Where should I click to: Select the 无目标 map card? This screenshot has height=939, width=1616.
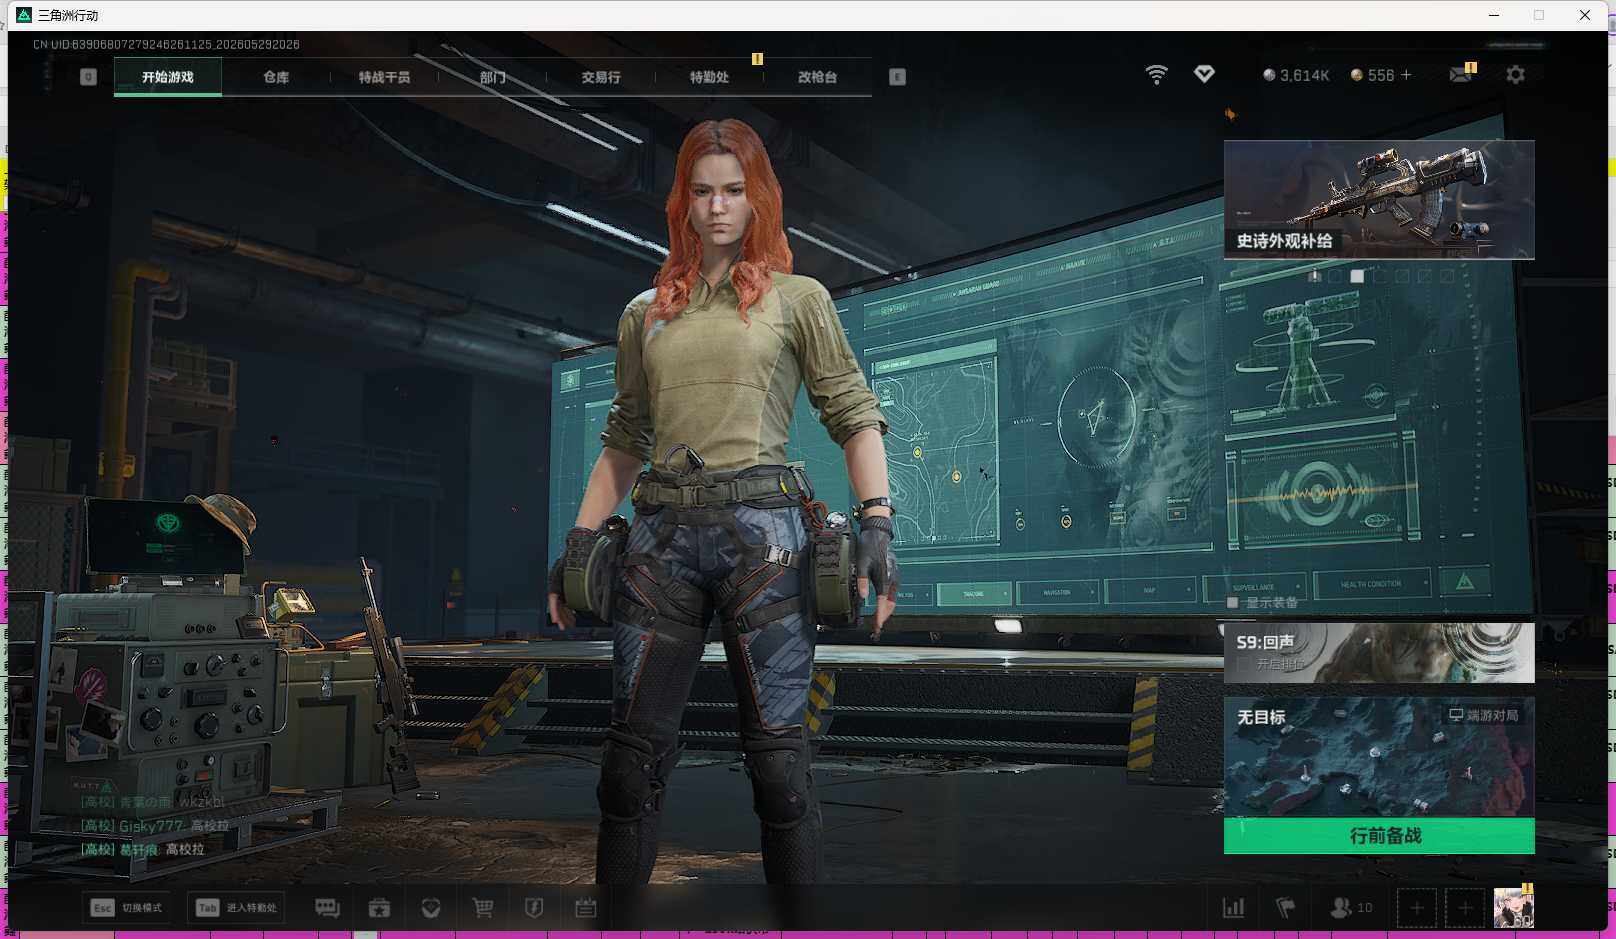[1379, 757]
